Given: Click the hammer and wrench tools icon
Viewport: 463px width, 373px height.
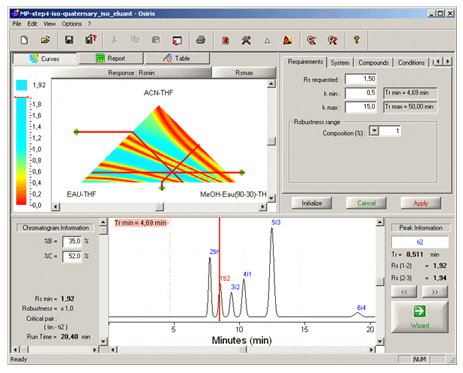Looking at the screenshot, I should 246,40.
